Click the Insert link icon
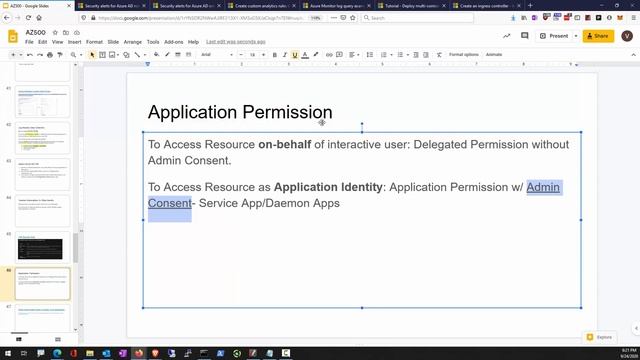640x360 pixels. pyautogui.click(x=329, y=55)
